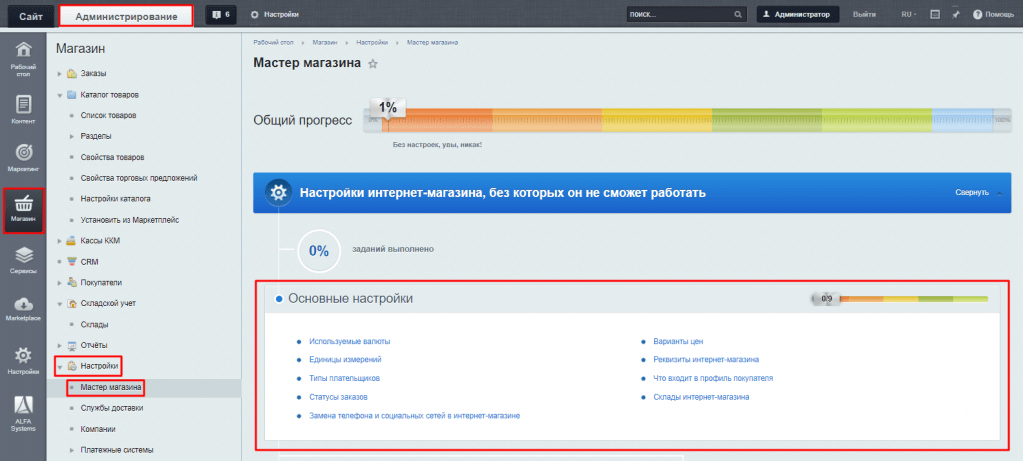Open Варианты цен link

678,341
